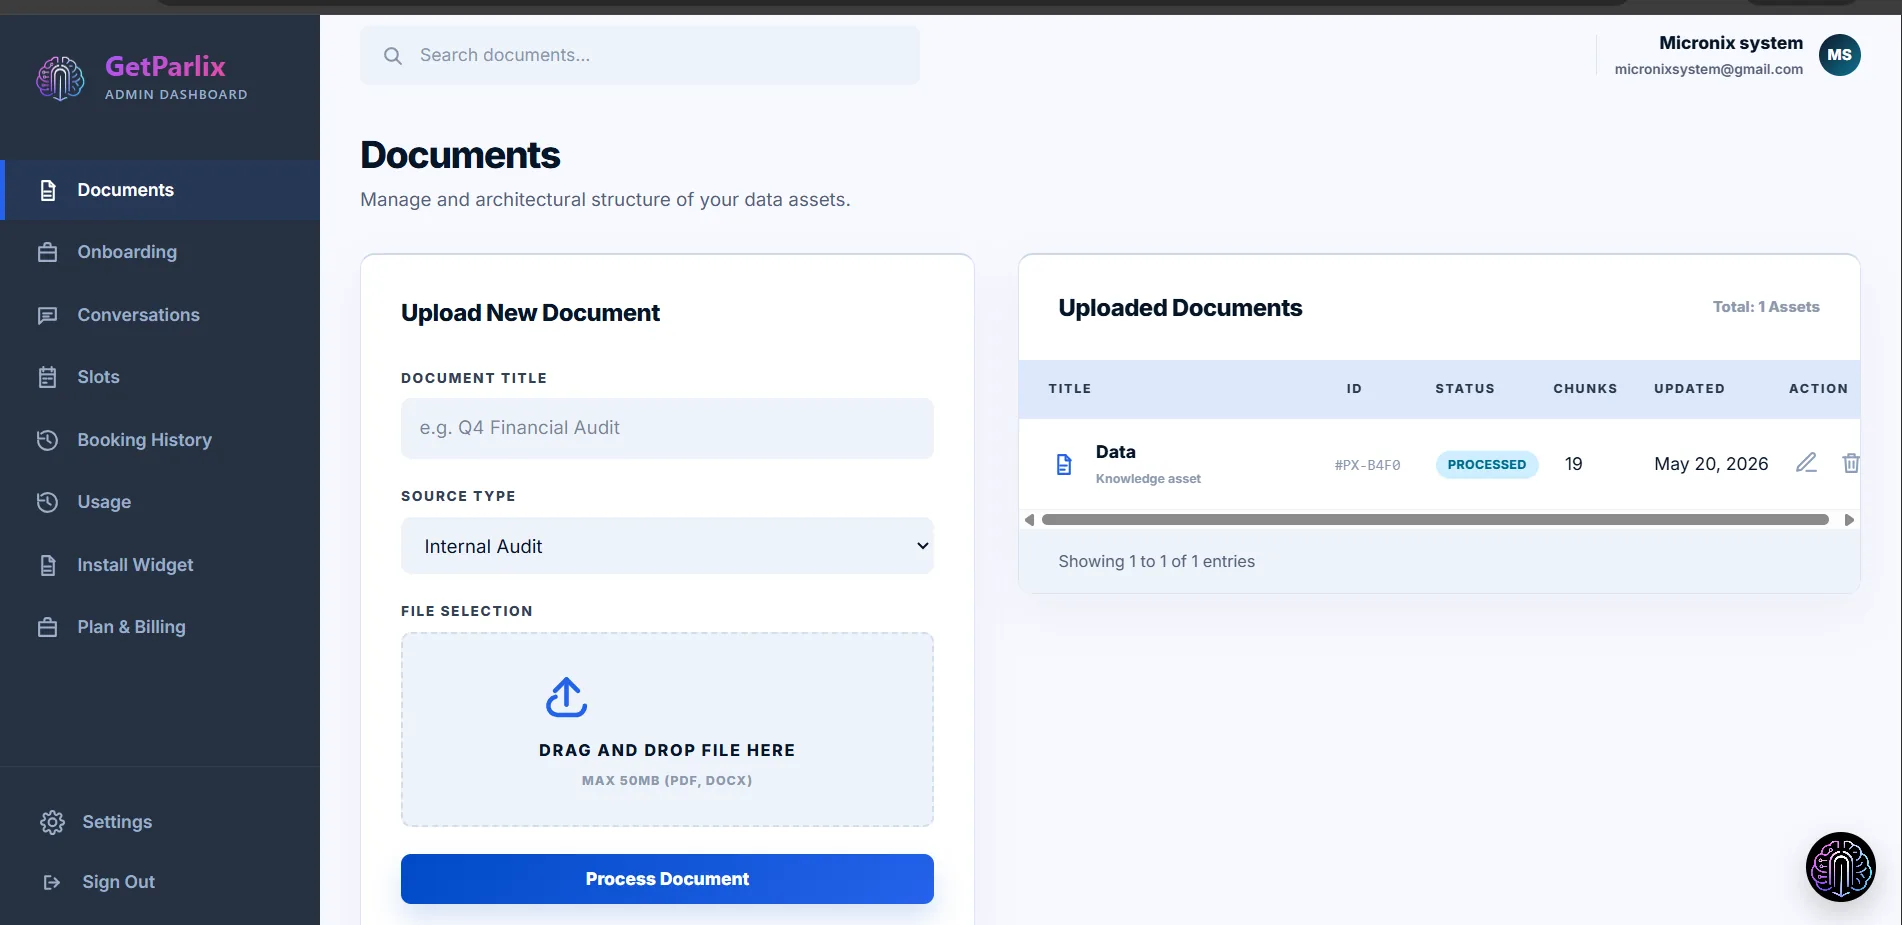Screen dimensions: 1902x925
Task: Click the #PX-B4F0 document ID
Action: [1367, 465]
